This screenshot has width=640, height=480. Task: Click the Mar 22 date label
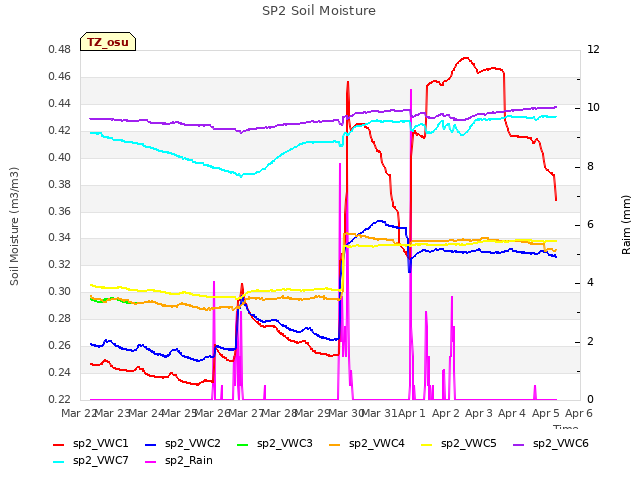click(79, 414)
